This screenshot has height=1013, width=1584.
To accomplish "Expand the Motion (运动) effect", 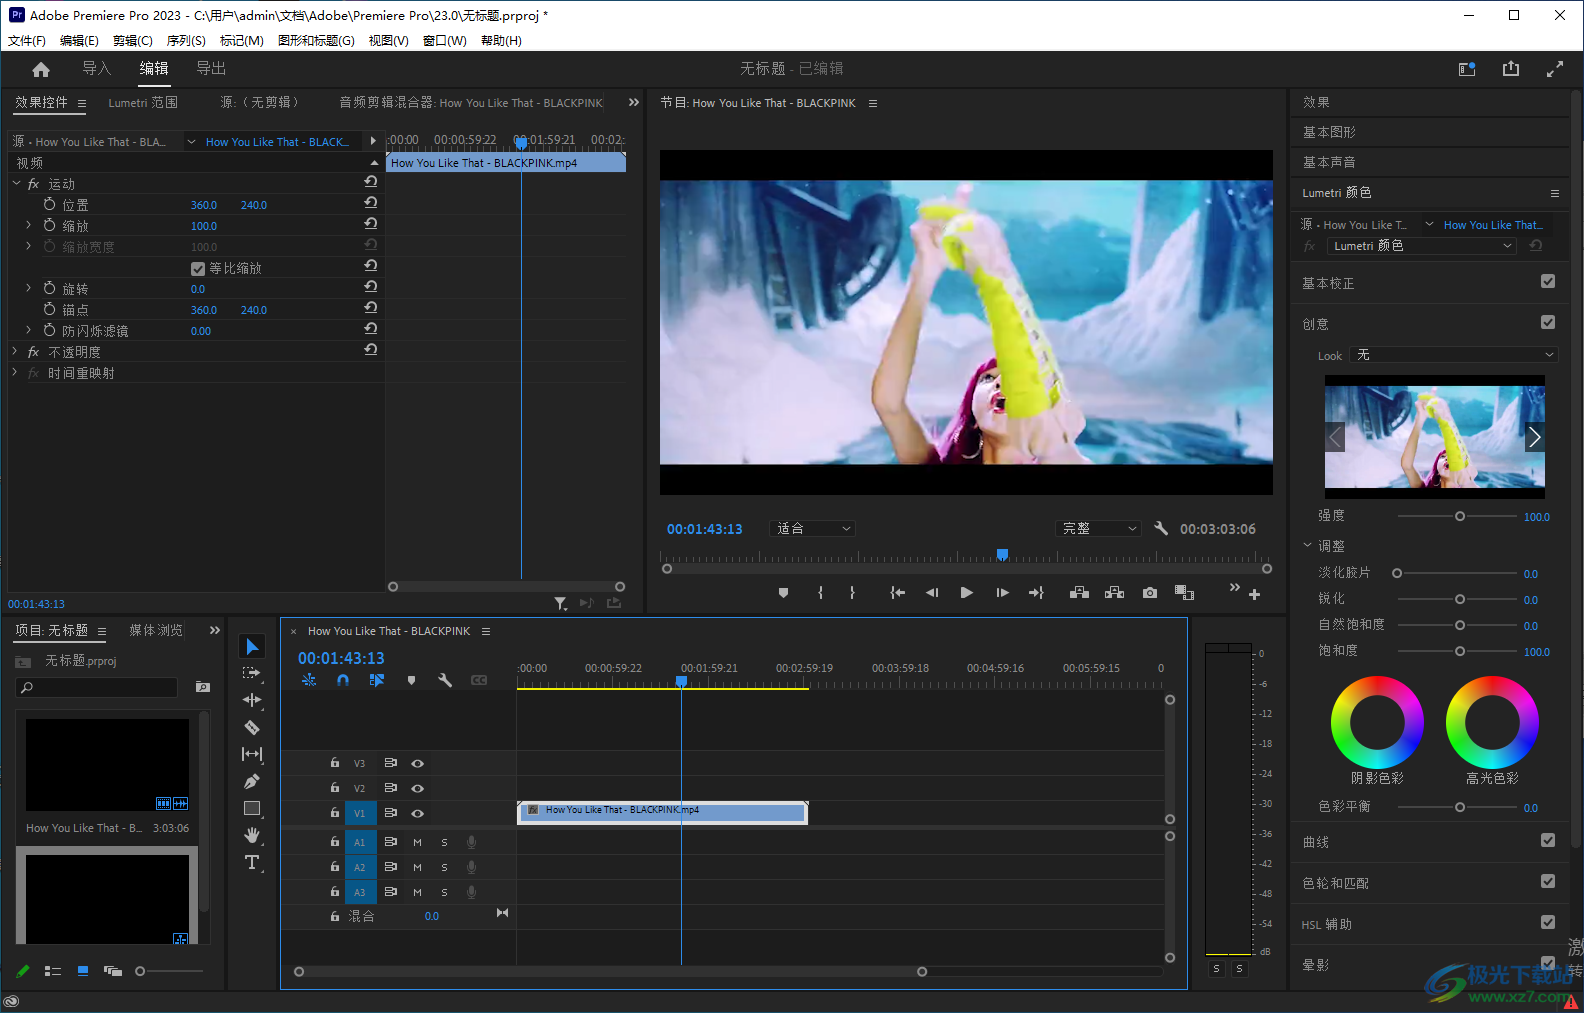I will 16,184.
